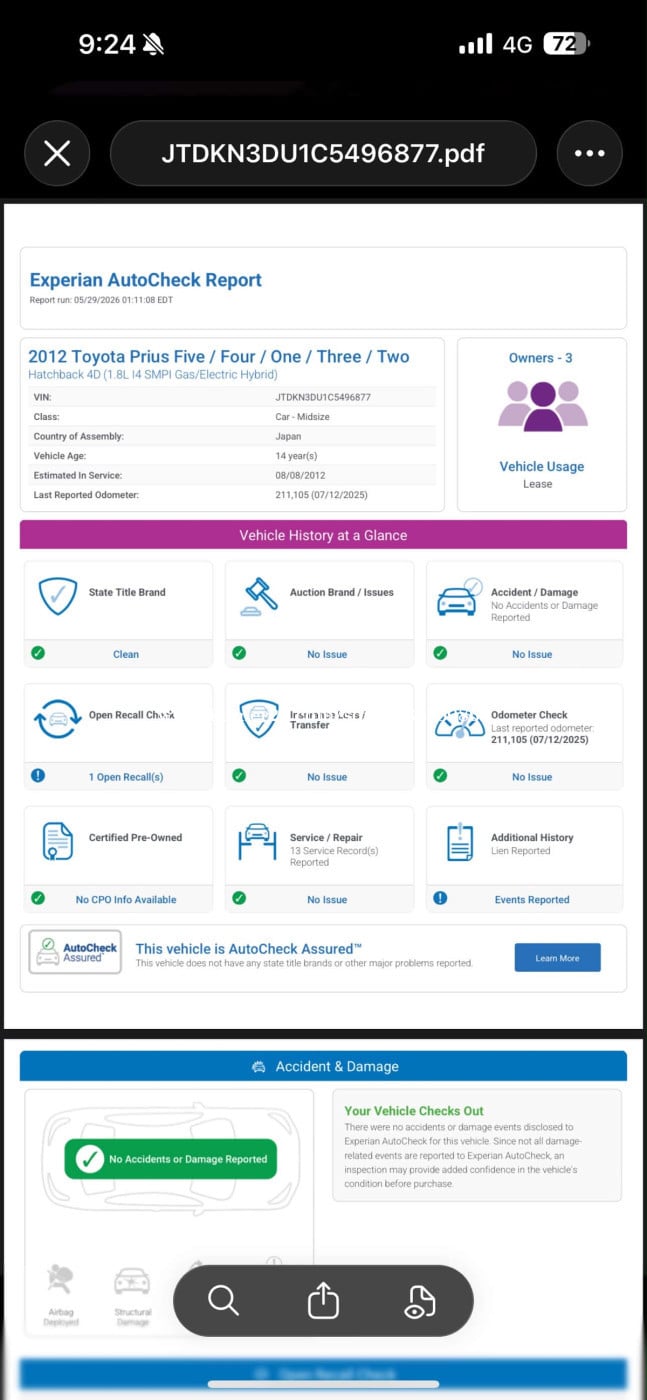This screenshot has height=1400, width=647.
Task: Click the Vehicle Age value 14 year(s)
Action: [x=296, y=456]
